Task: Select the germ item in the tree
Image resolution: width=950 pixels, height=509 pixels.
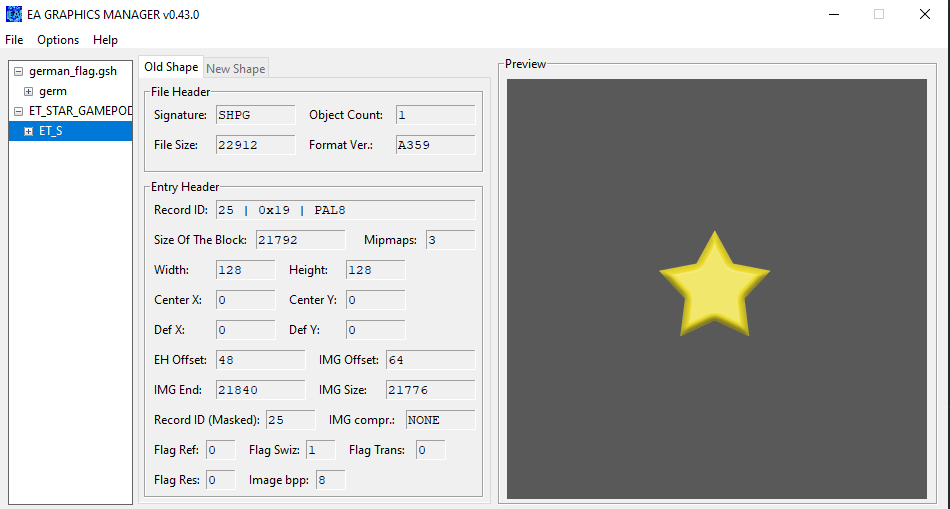Action: (x=53, y=91)
